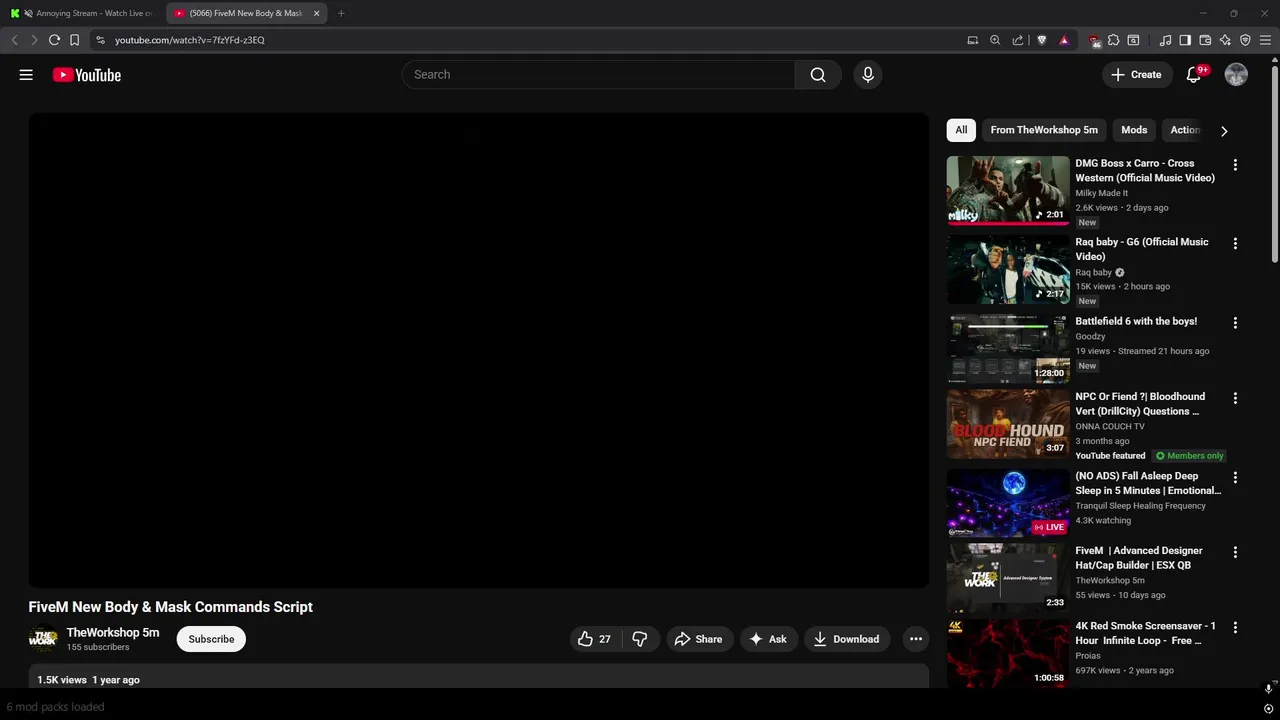Open site settings icon in address bar
1280x720 pixels.
[x=100, y=40]
